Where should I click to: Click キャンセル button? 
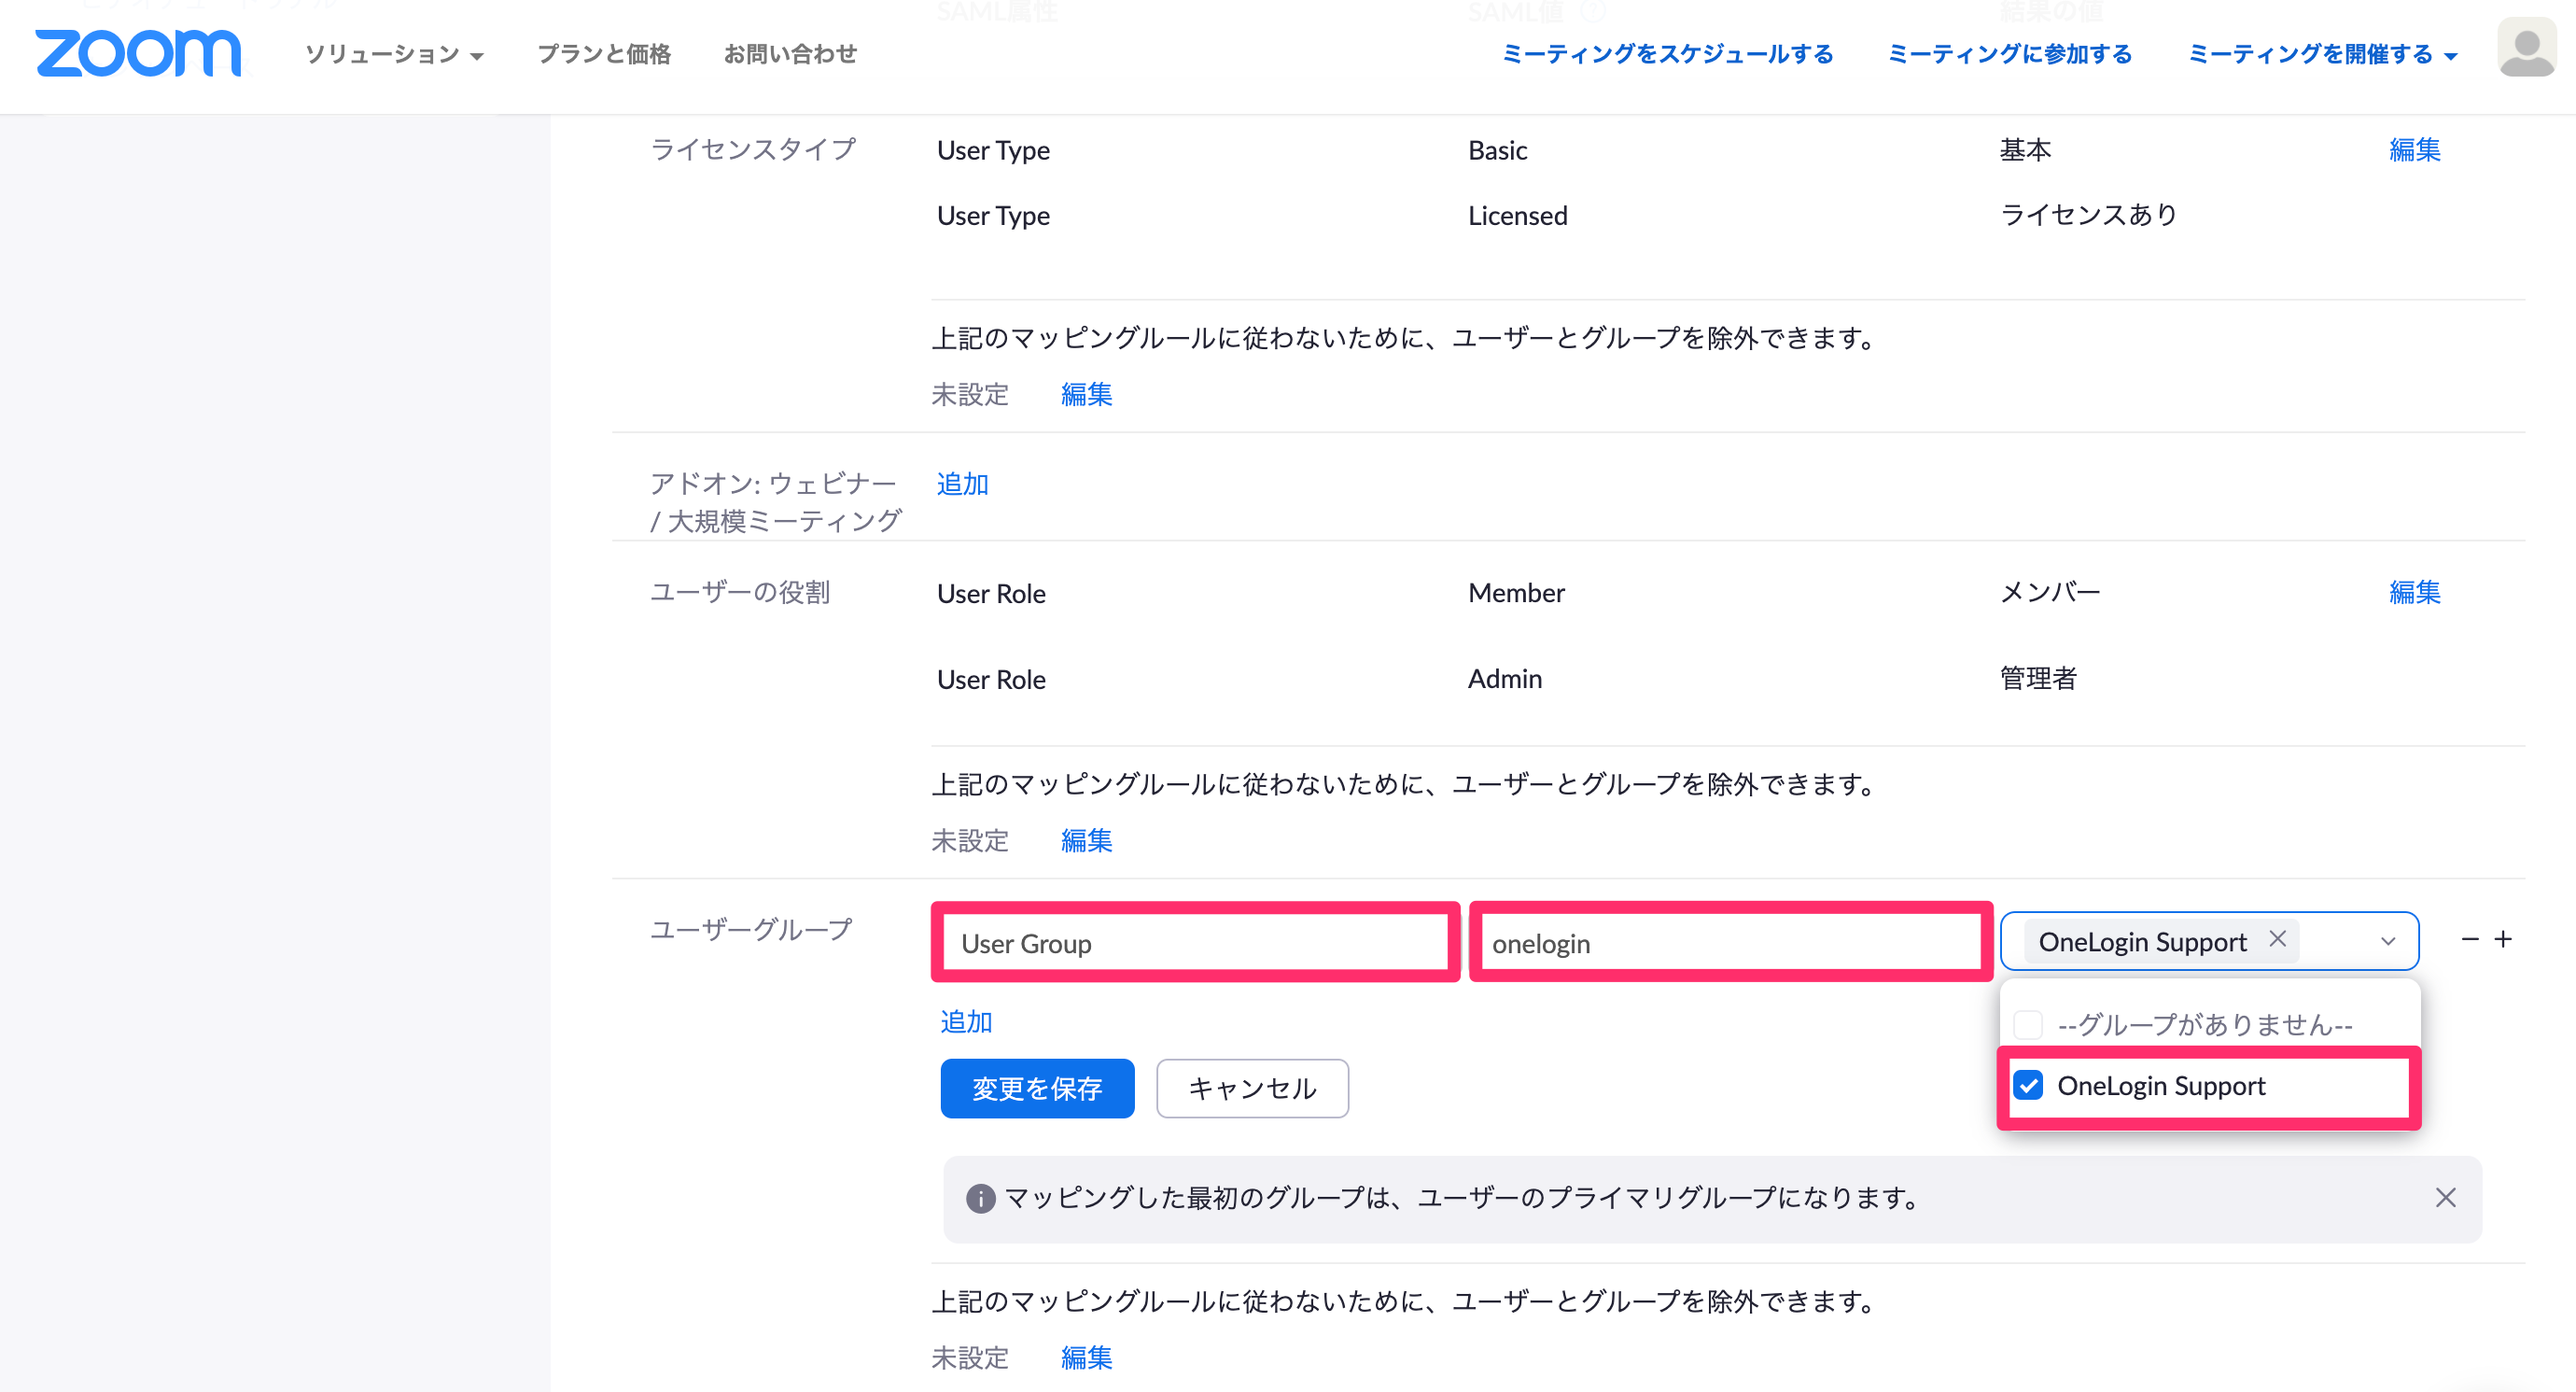1252,1088
